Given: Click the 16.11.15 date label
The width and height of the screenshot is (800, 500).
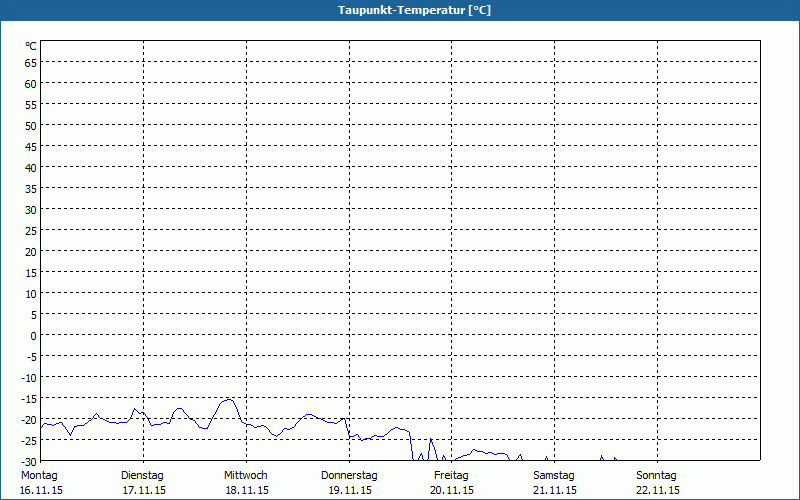Looking at the screenshot, I should coord(41,491).
